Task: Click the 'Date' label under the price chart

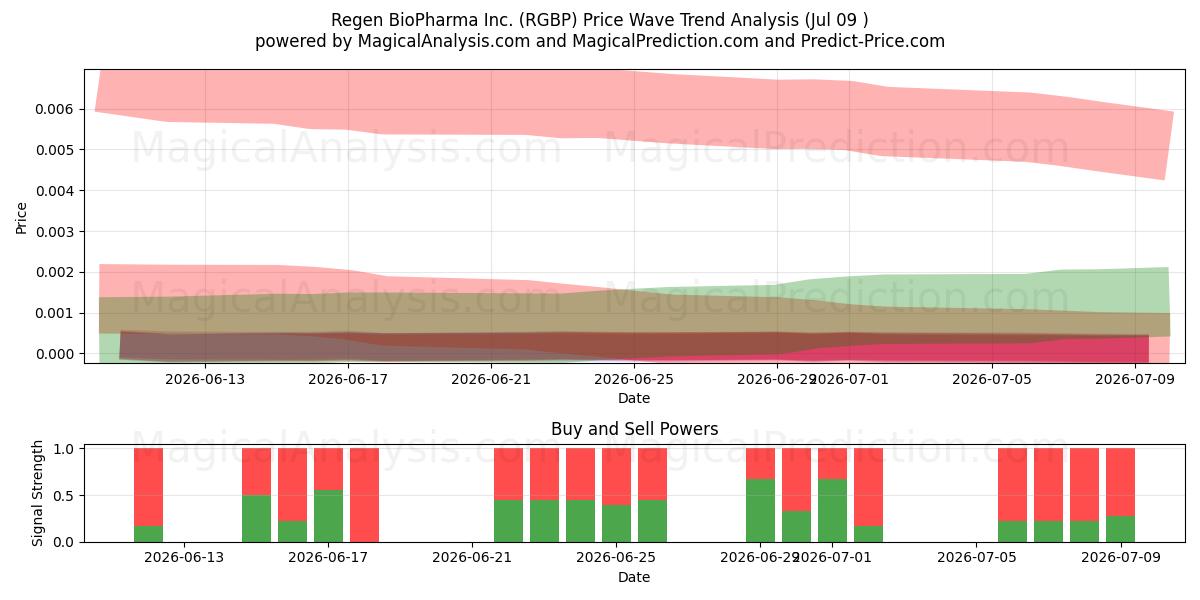Action: [x=634, y=398]
